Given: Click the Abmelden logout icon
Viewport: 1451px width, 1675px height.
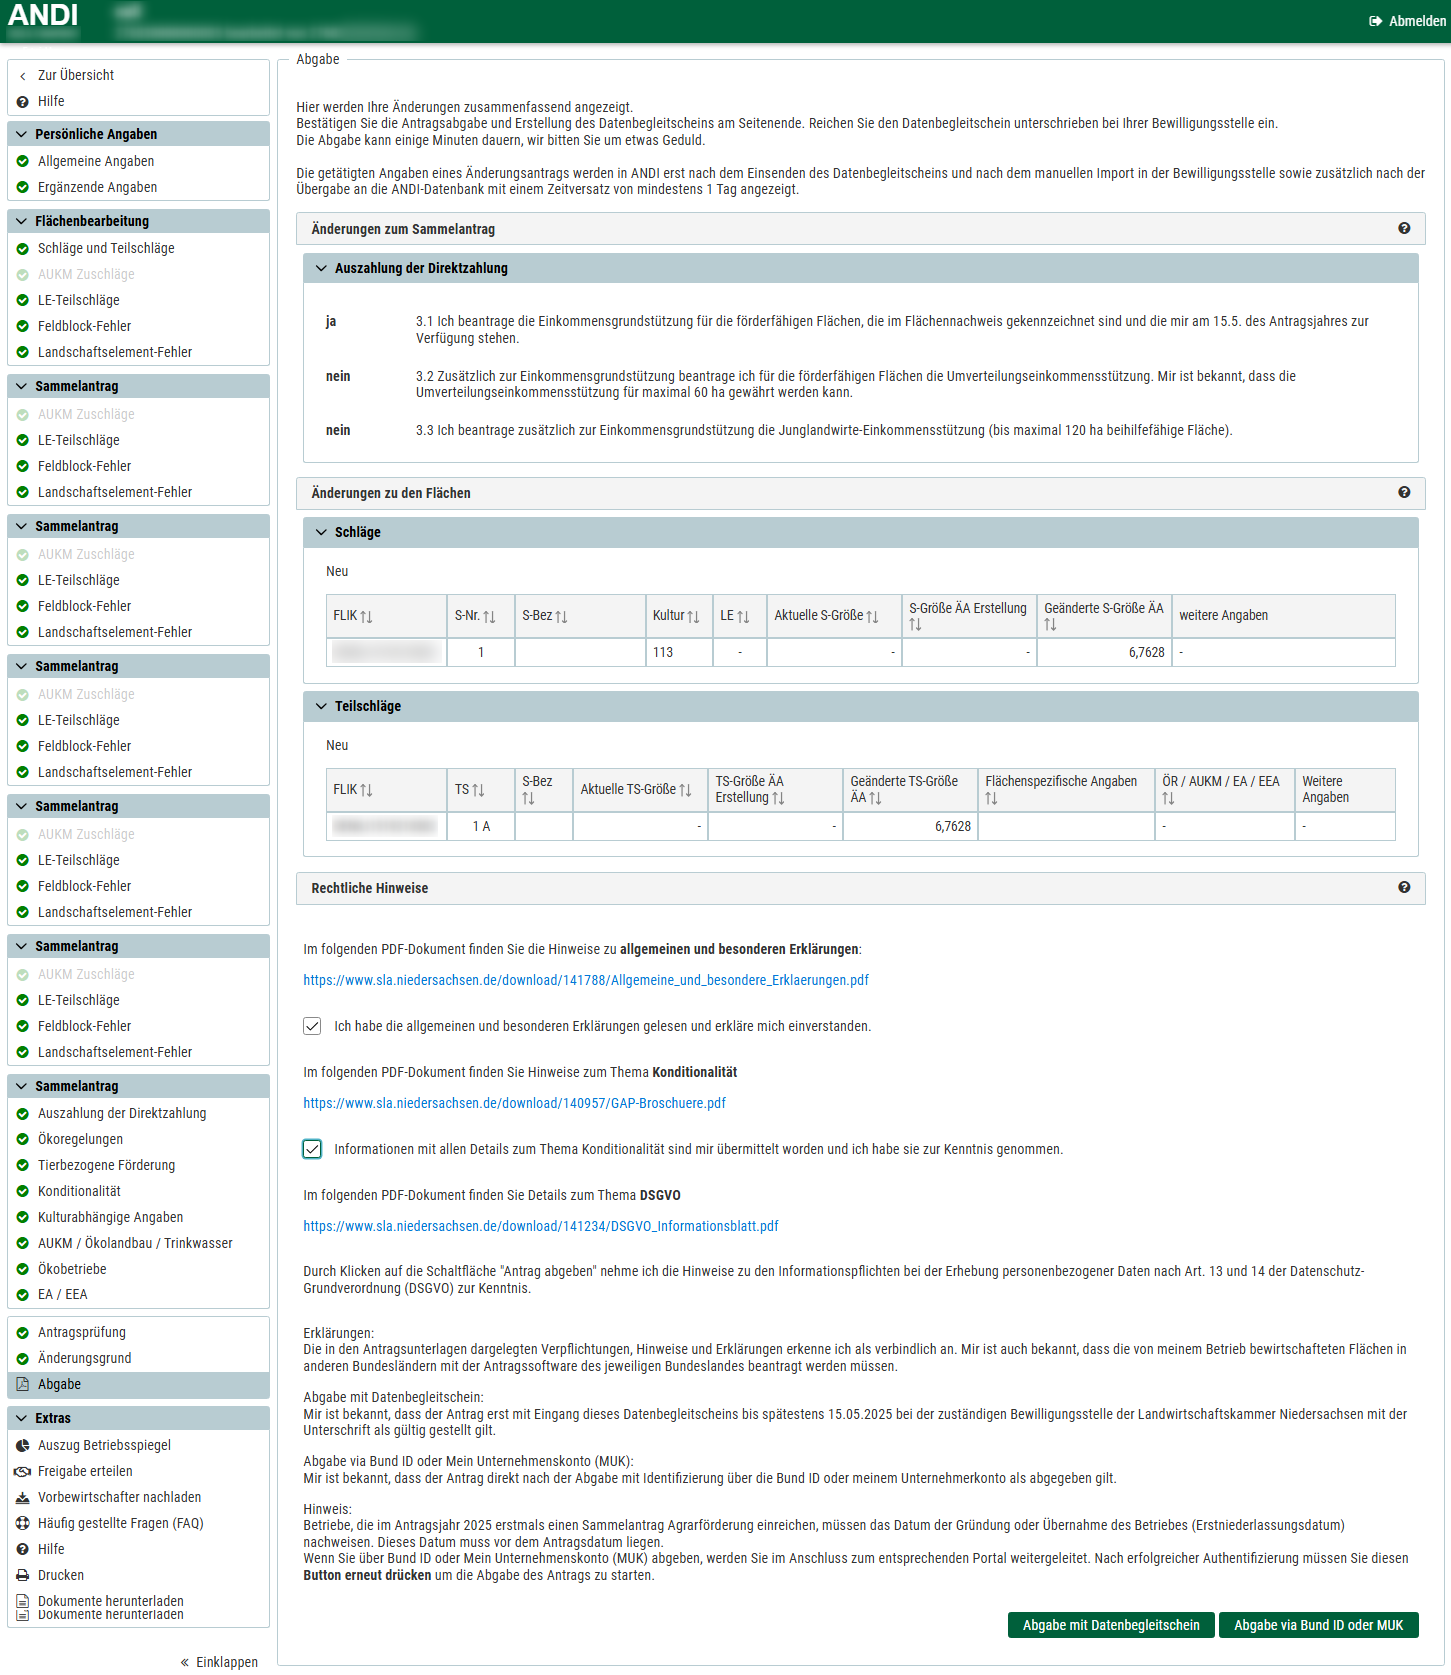Looking at the screenshot, I should coord(1376,21).
